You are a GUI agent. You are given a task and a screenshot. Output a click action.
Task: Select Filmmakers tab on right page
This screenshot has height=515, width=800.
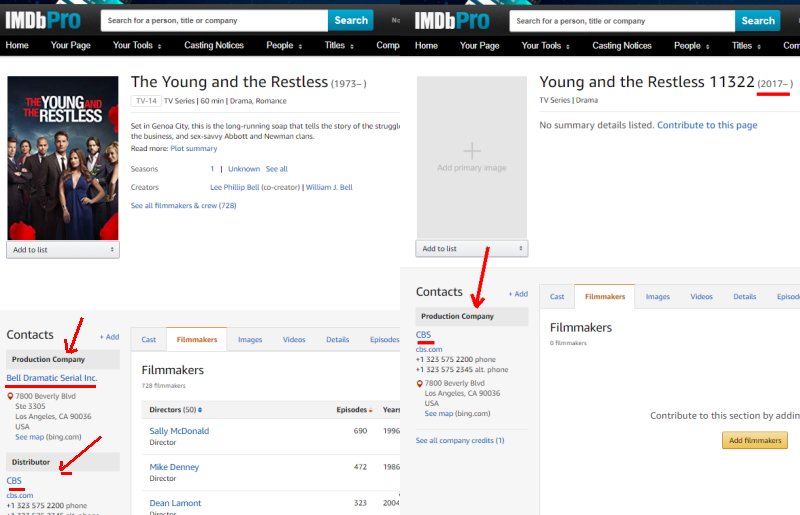[x=605, y=297]
